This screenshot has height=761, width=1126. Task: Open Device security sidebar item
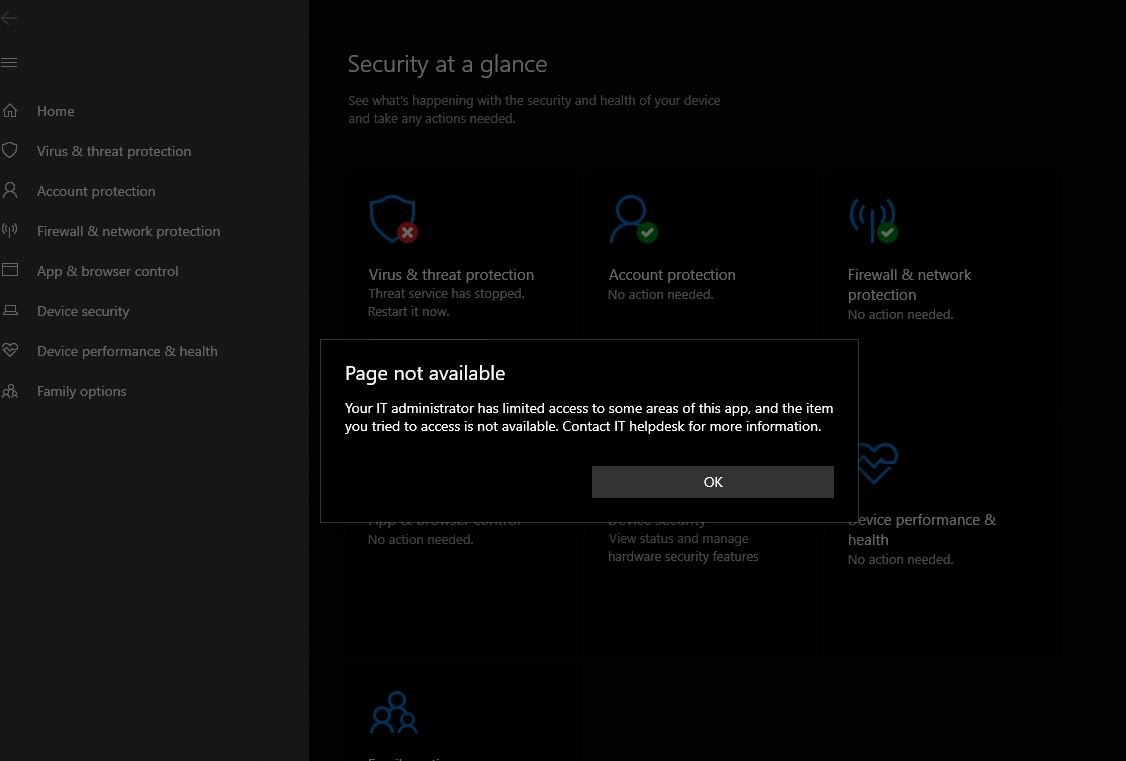pos(83,312)
